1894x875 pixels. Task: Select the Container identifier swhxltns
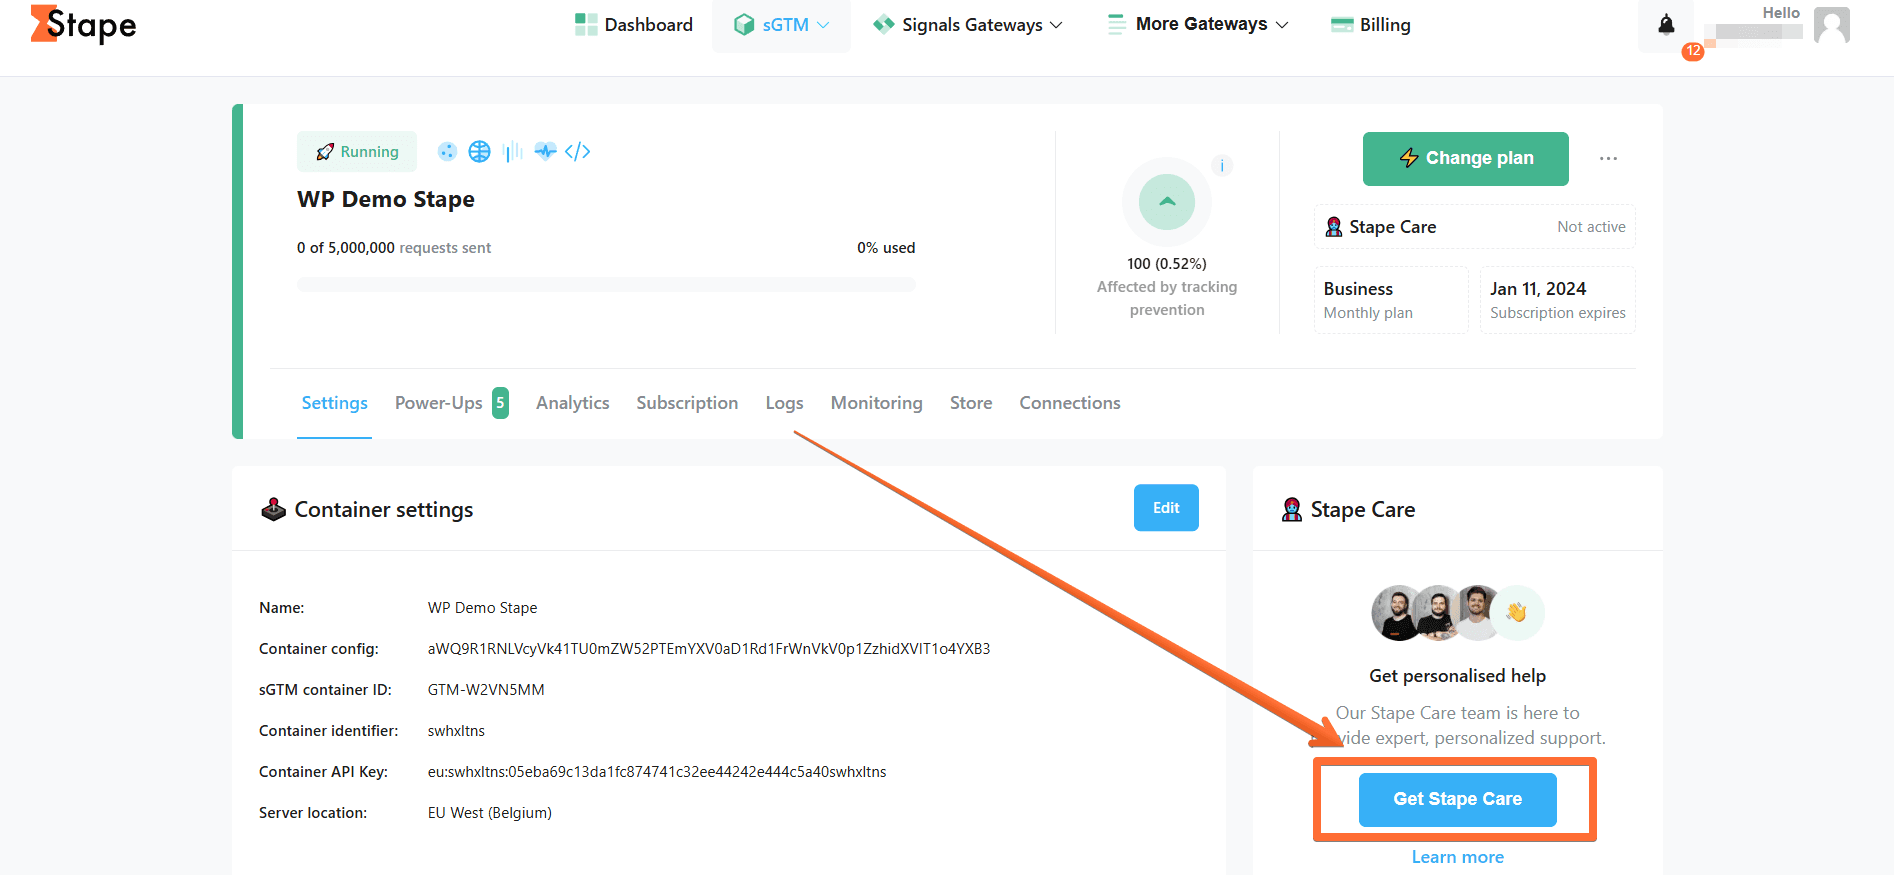point(456,731)
